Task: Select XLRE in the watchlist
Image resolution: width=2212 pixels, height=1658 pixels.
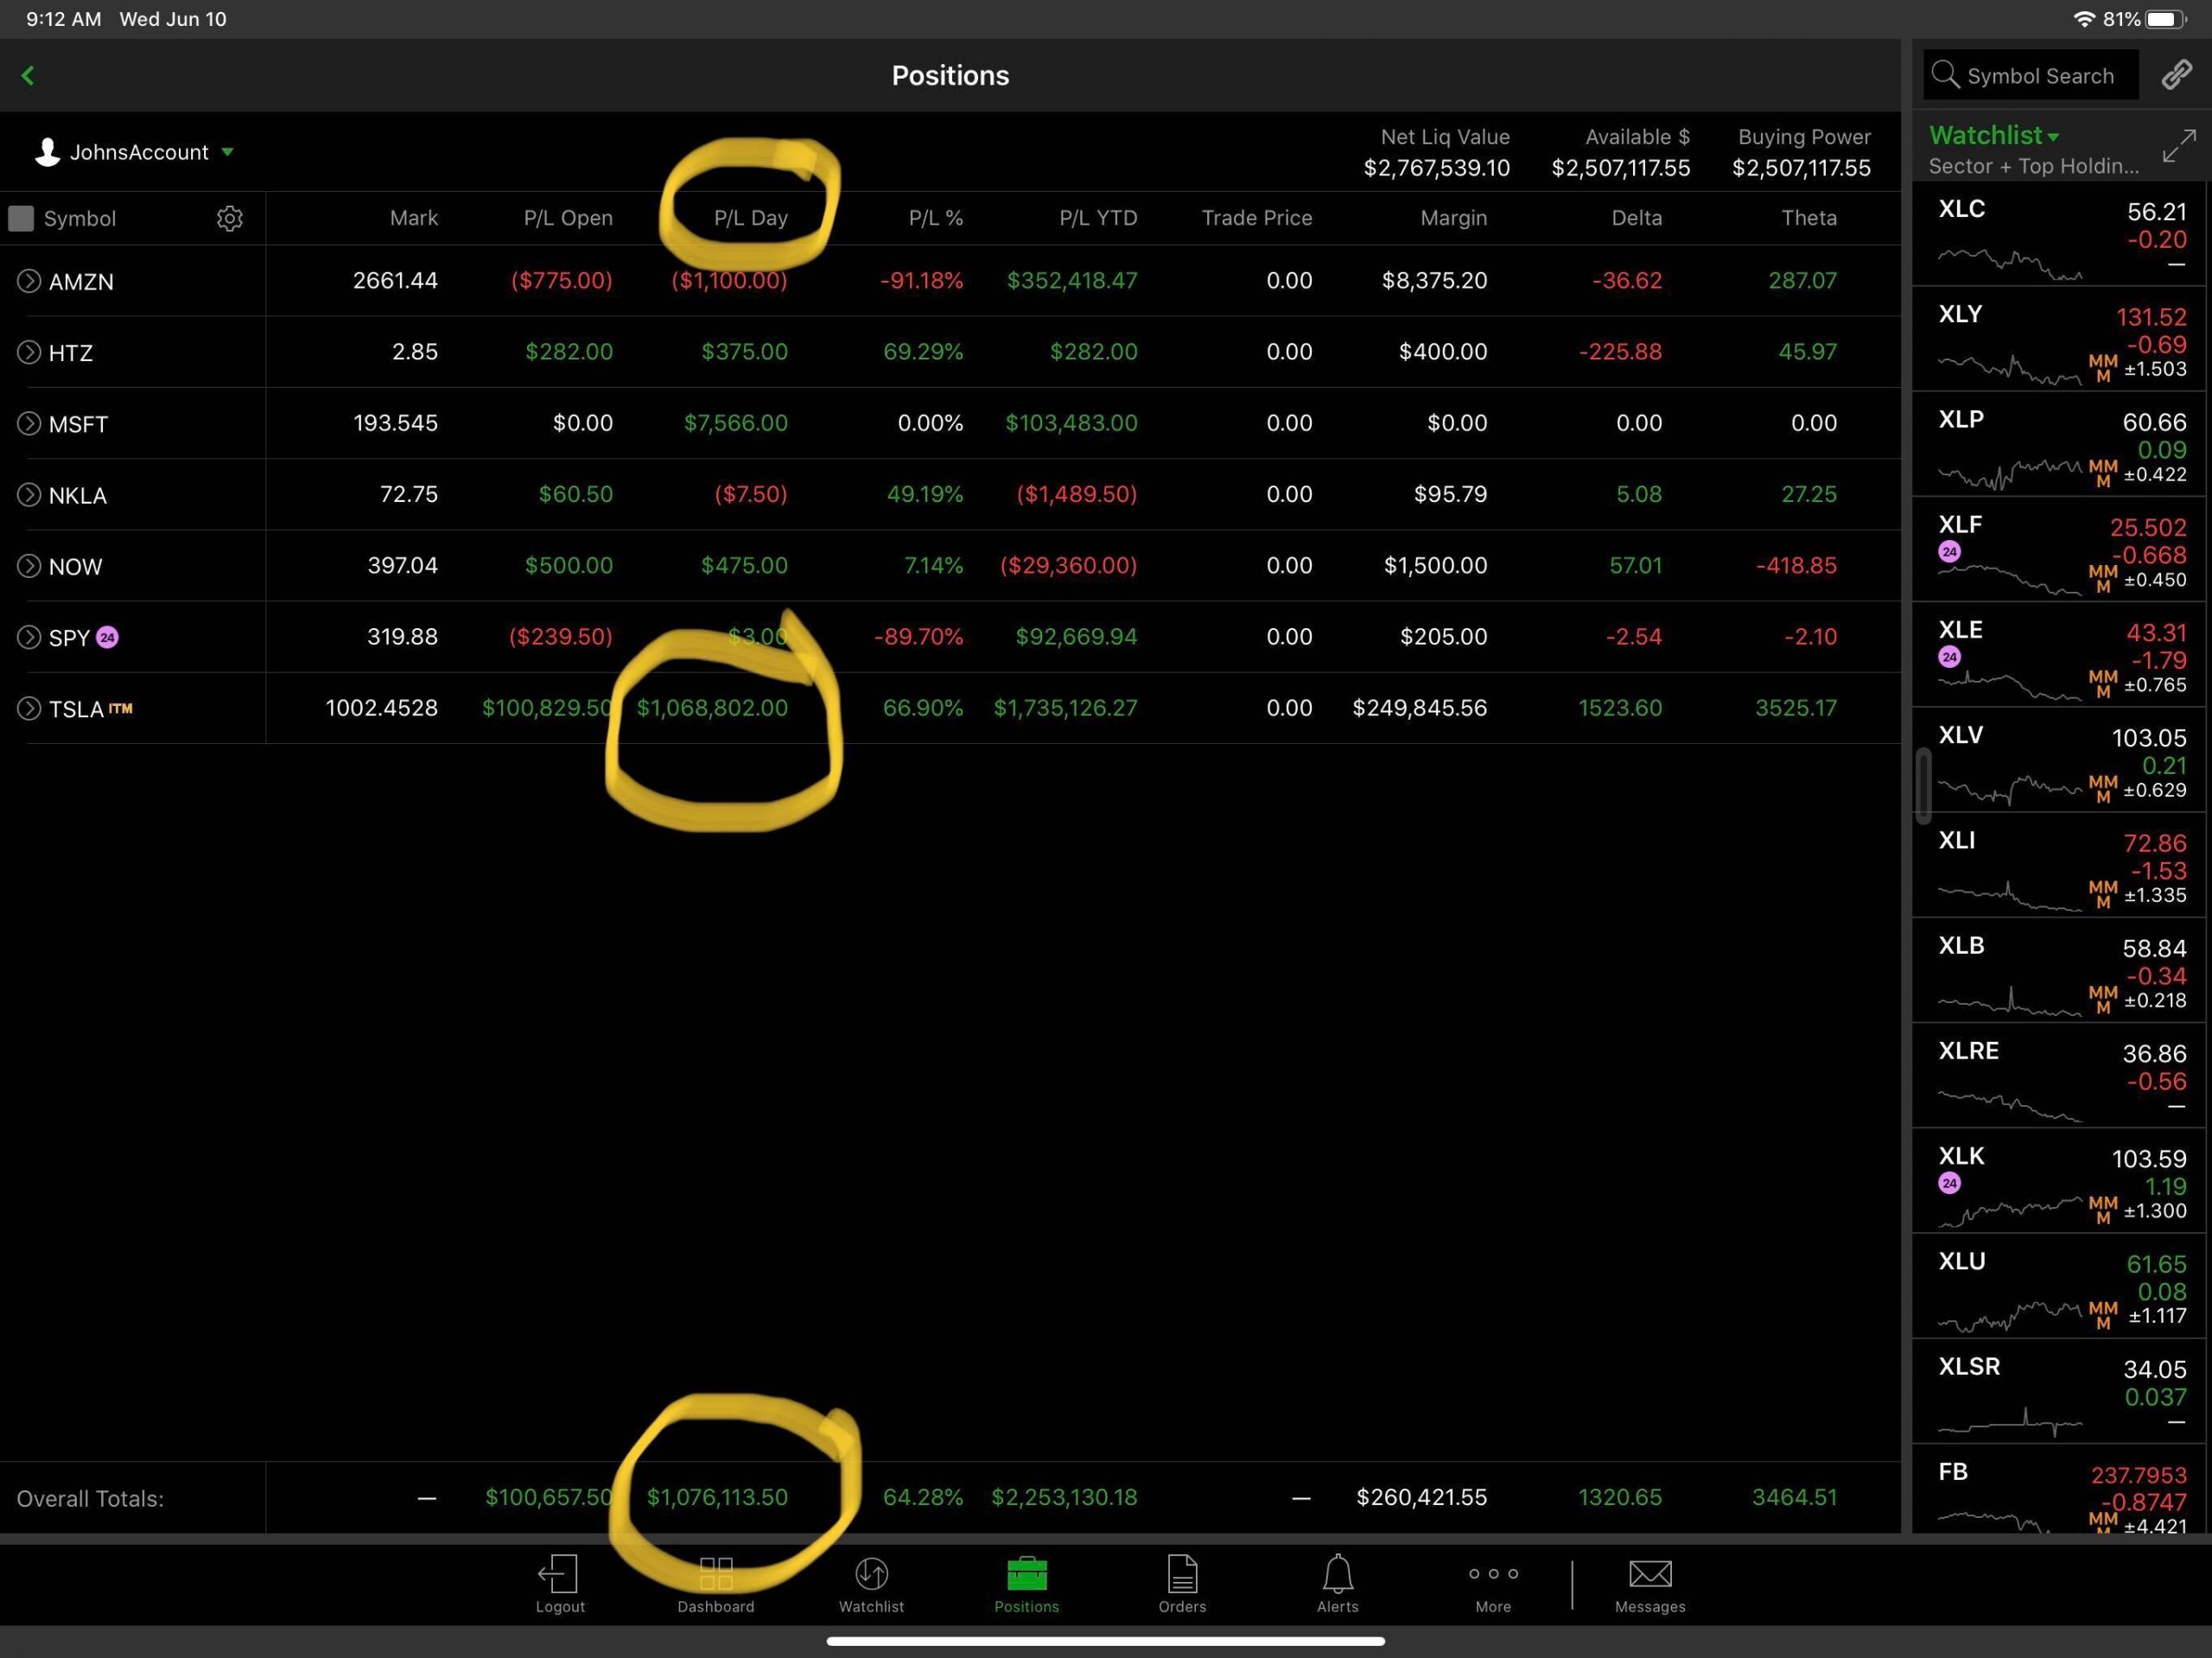Action: [2061, 1076]
